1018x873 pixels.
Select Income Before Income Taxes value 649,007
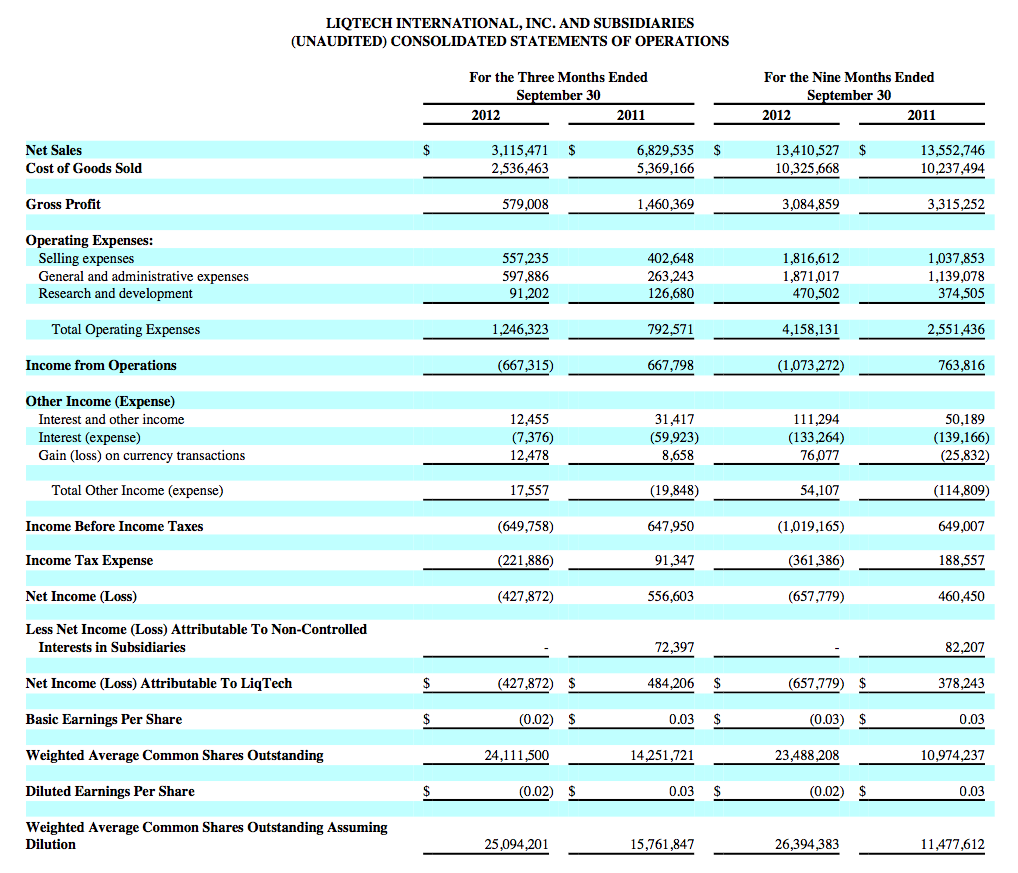pyautogui.click(x=961, y=526)
